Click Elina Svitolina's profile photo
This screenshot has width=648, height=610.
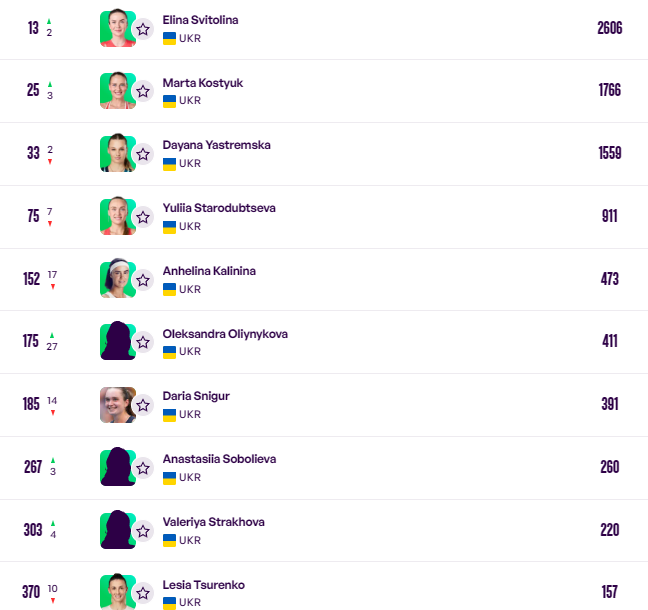[x=117, y=28]
